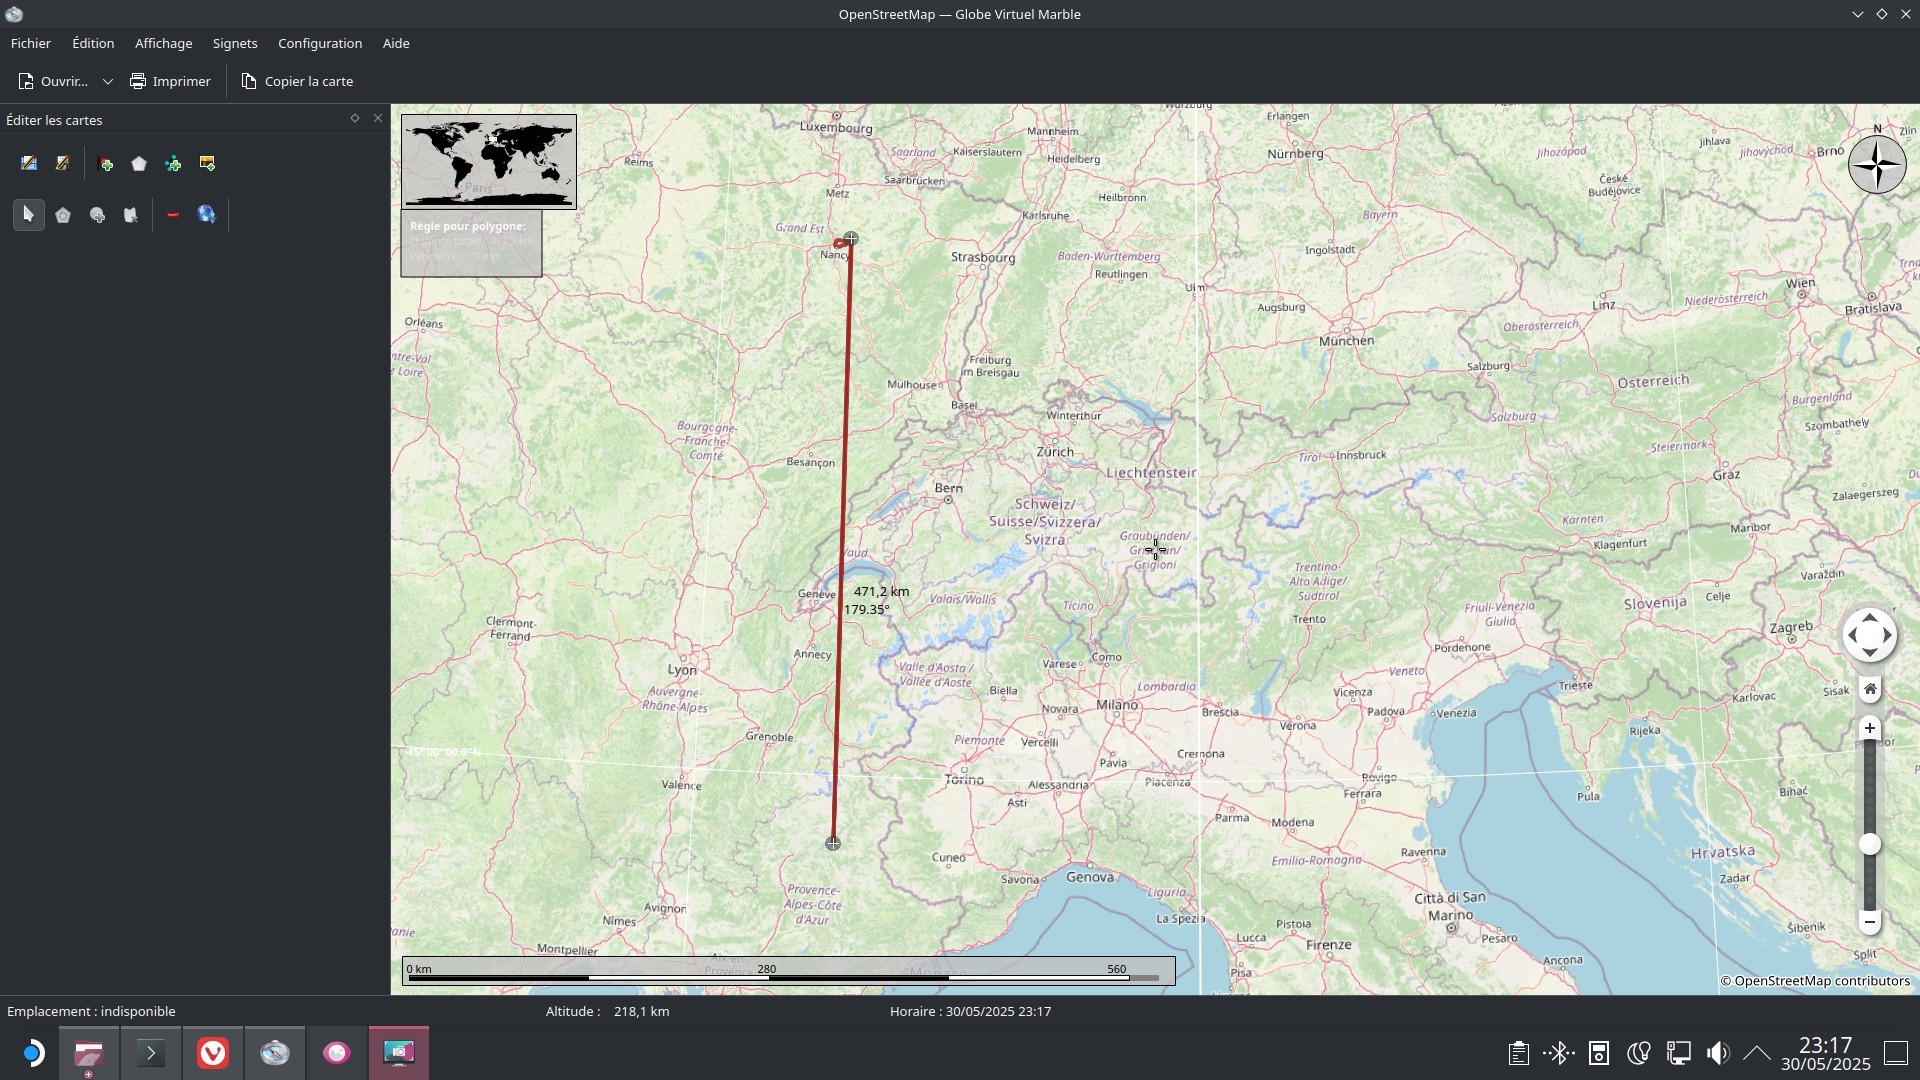Image resolution: width=1920 pixels, height=1080 pixels.
Task: Click the compass rose on map
Action: point(1877,164)
